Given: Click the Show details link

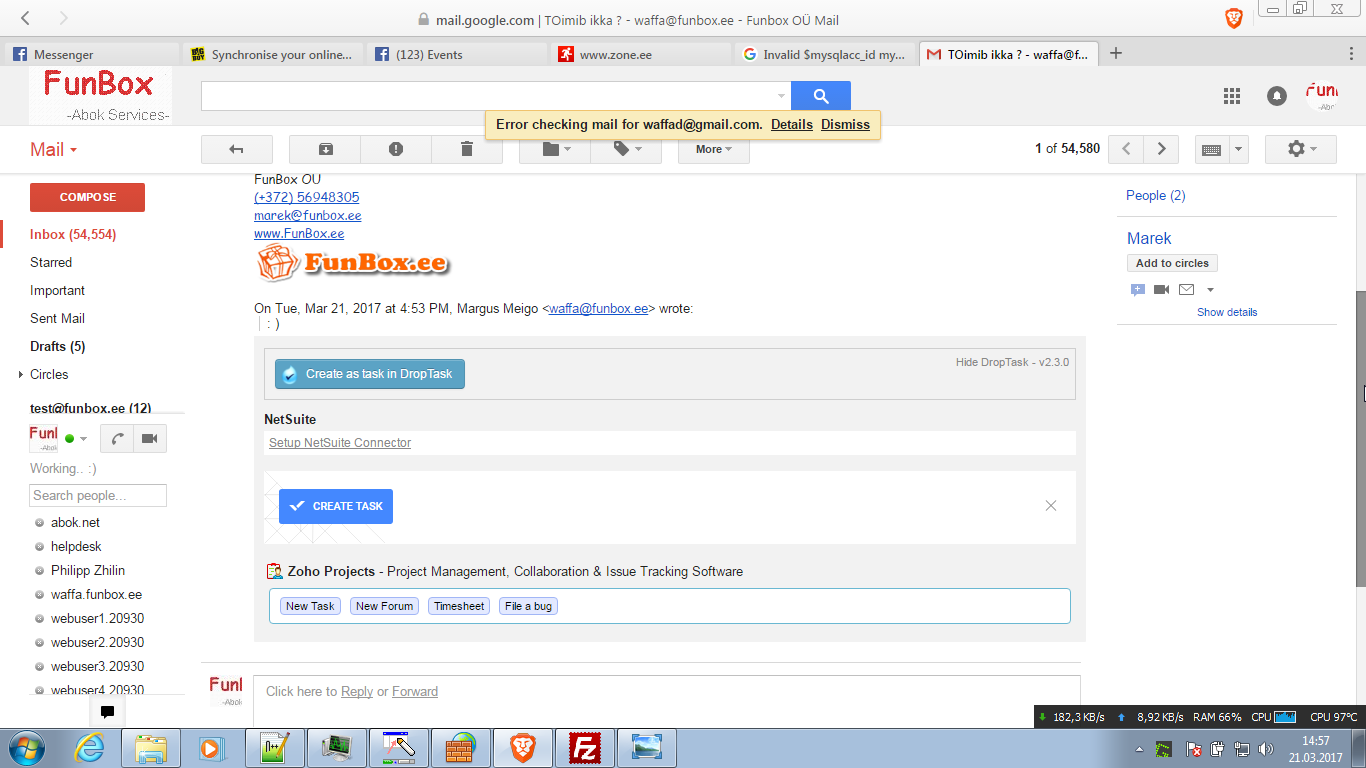Looking at the screenshot, I should [x=1227, y=312].
